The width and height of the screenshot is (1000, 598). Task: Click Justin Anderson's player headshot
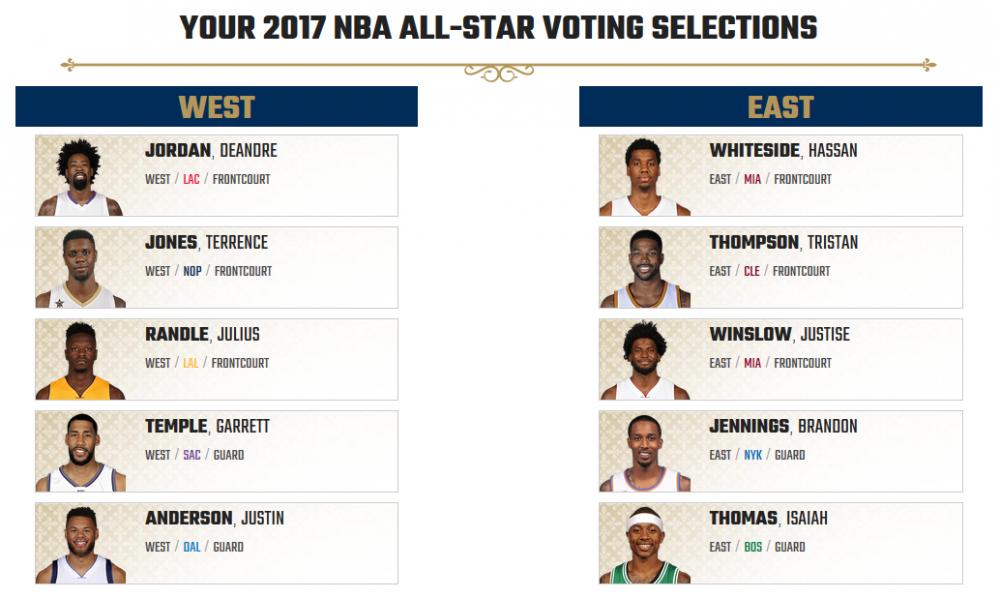[80, 545]
